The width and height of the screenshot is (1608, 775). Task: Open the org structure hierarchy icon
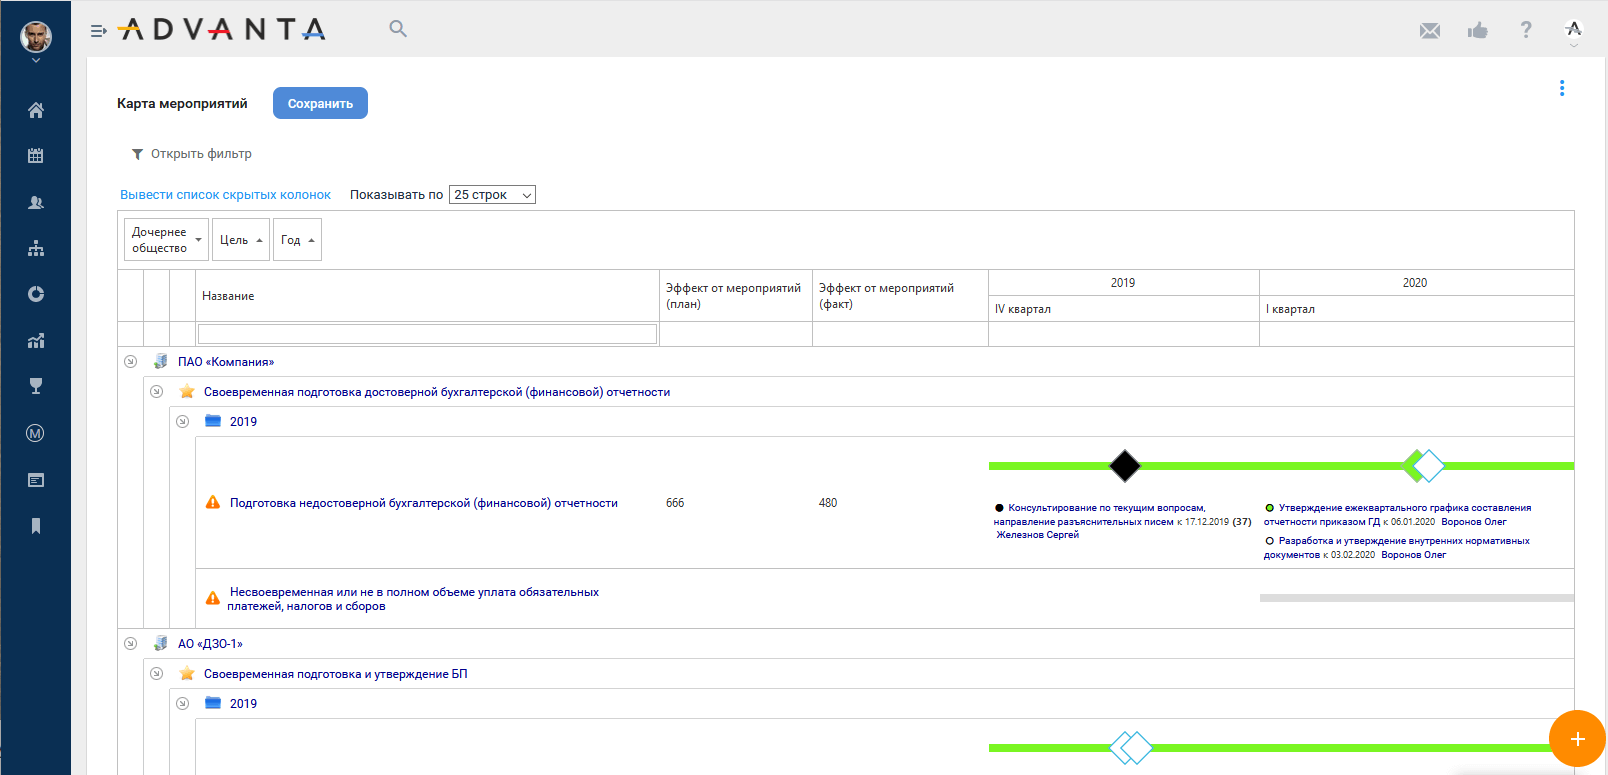pos(36,248)
